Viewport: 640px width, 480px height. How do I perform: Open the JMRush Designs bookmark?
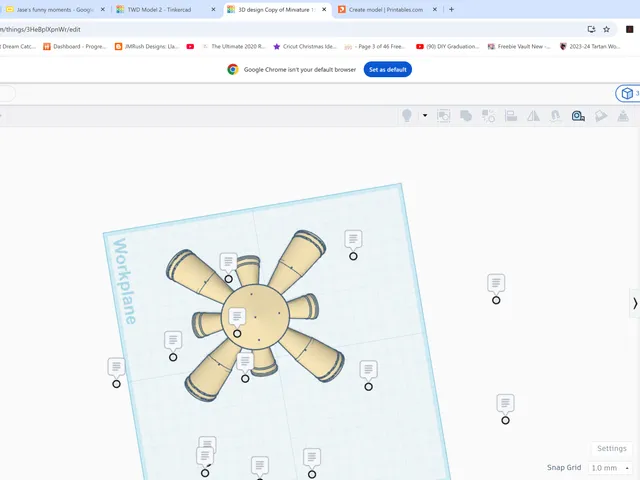(x=147, y=47)
